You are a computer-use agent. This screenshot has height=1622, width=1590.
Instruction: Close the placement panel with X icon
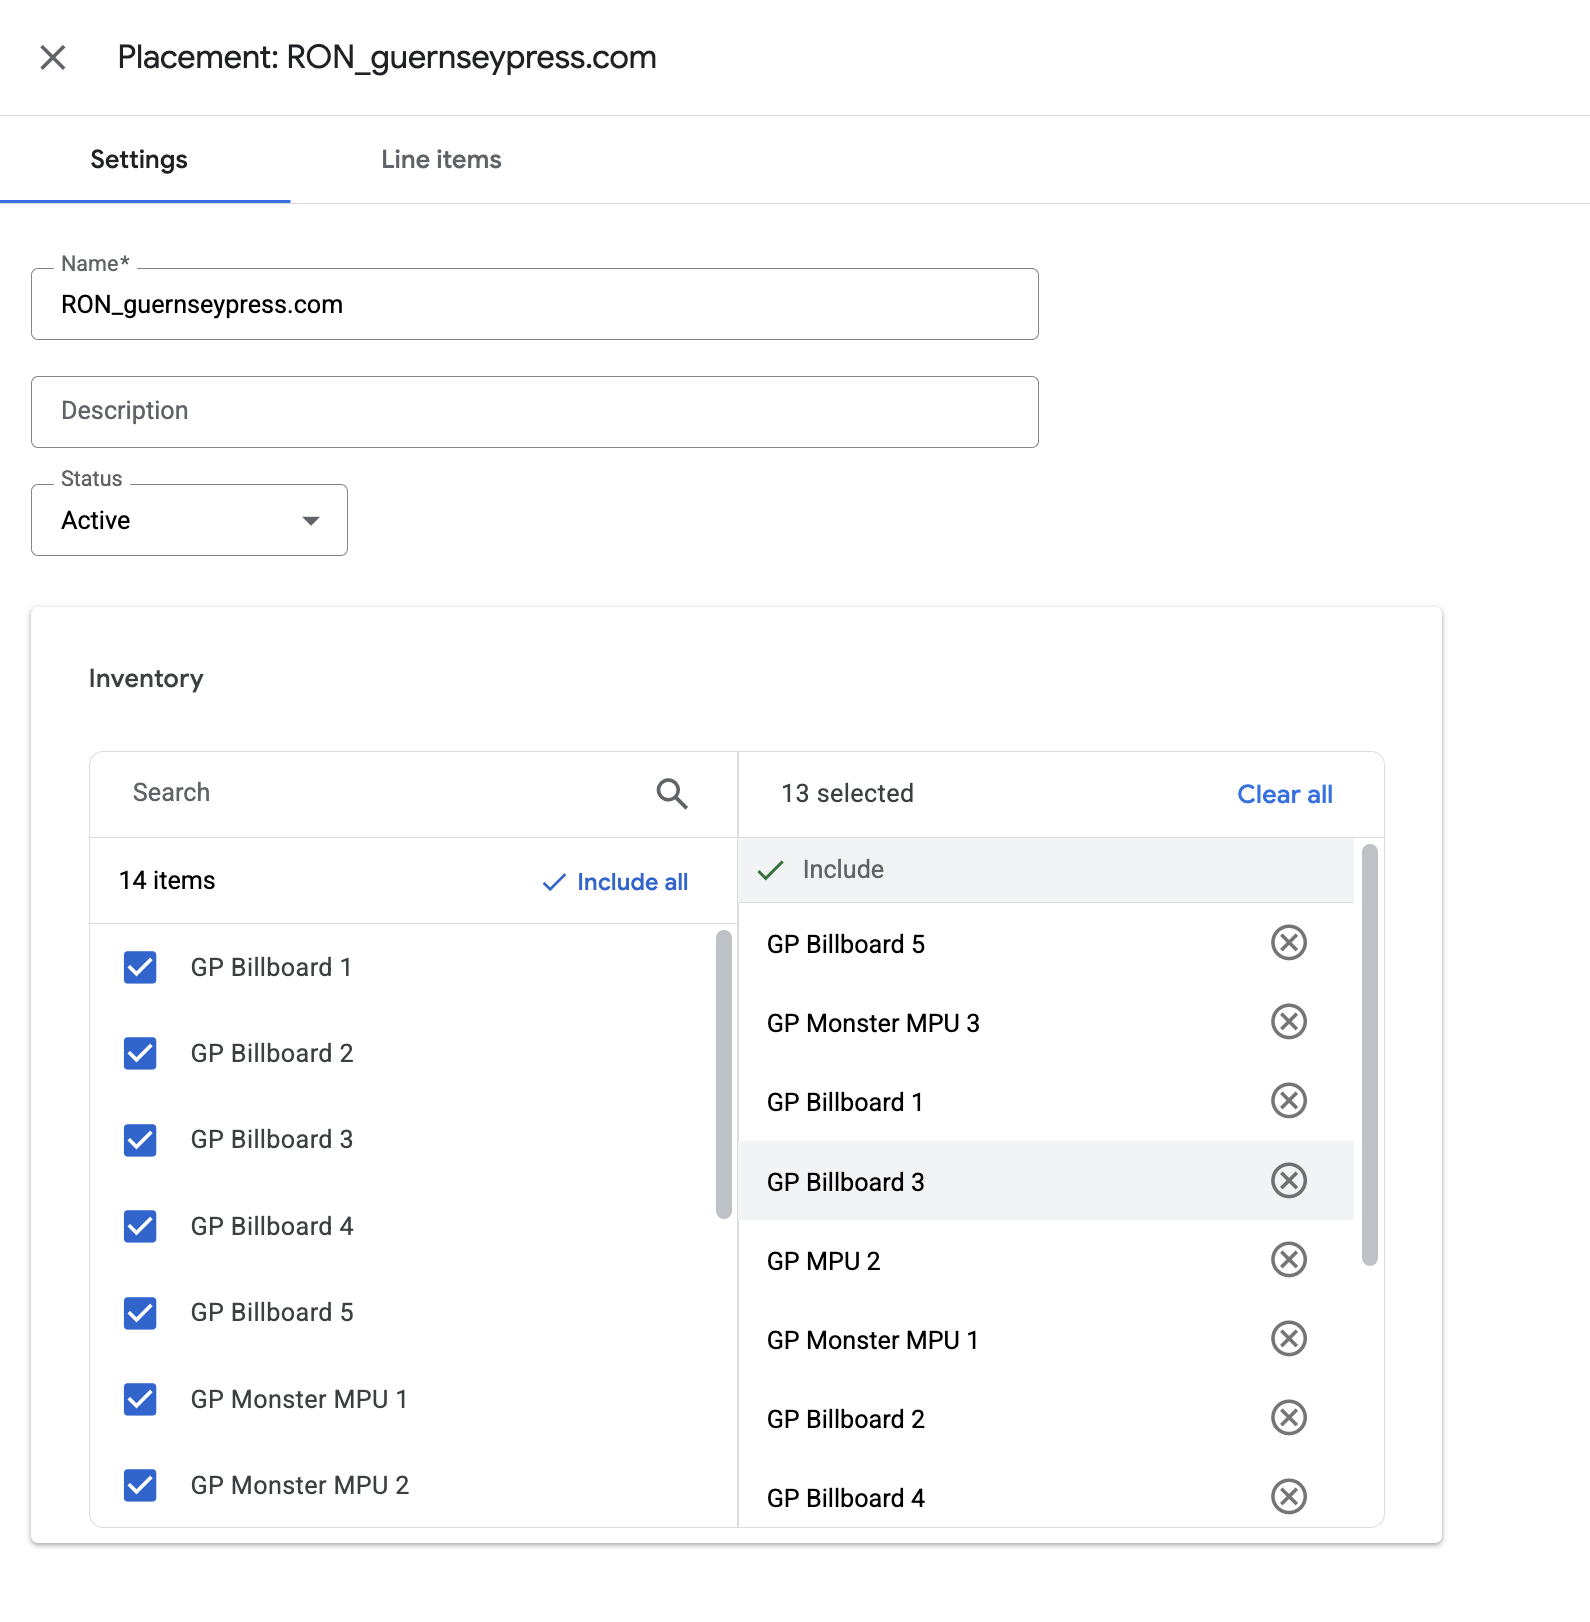pyautogui.click(x=53, y=58)
